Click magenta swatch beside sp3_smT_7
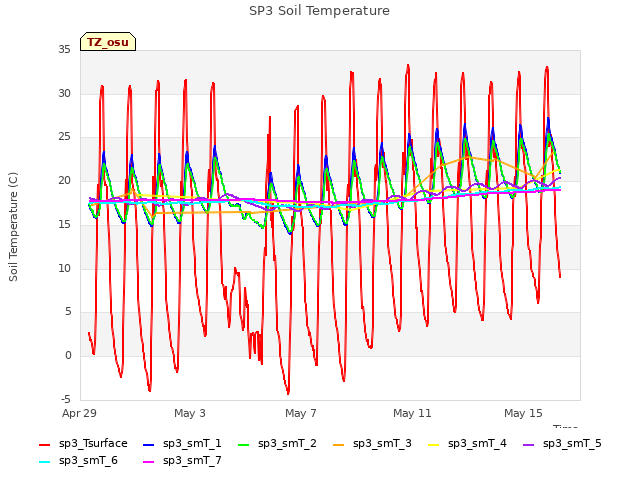The image size is (640, 480). tap(149, 462)
